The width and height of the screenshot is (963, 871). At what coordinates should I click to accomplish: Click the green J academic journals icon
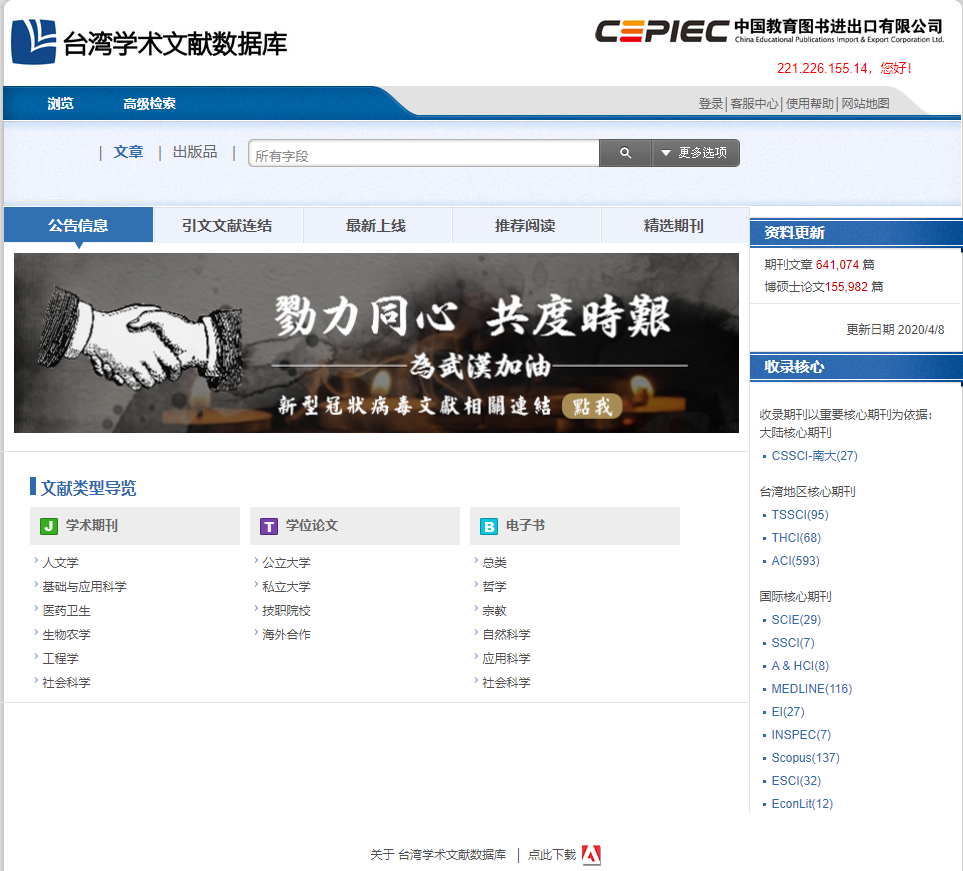click(49, 526)
